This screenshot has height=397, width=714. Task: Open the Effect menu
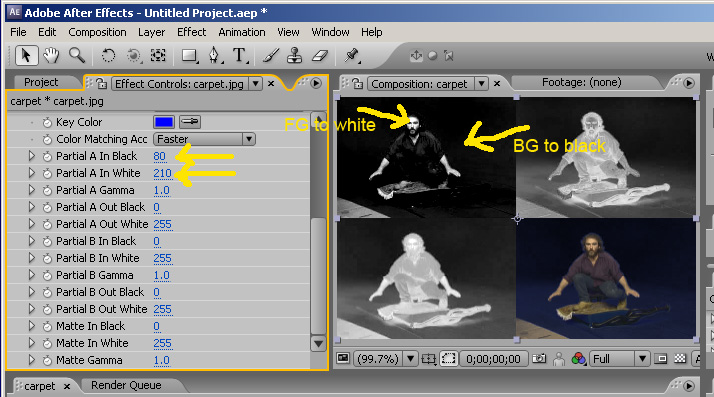pyautogui.click(x=192, y=32)
